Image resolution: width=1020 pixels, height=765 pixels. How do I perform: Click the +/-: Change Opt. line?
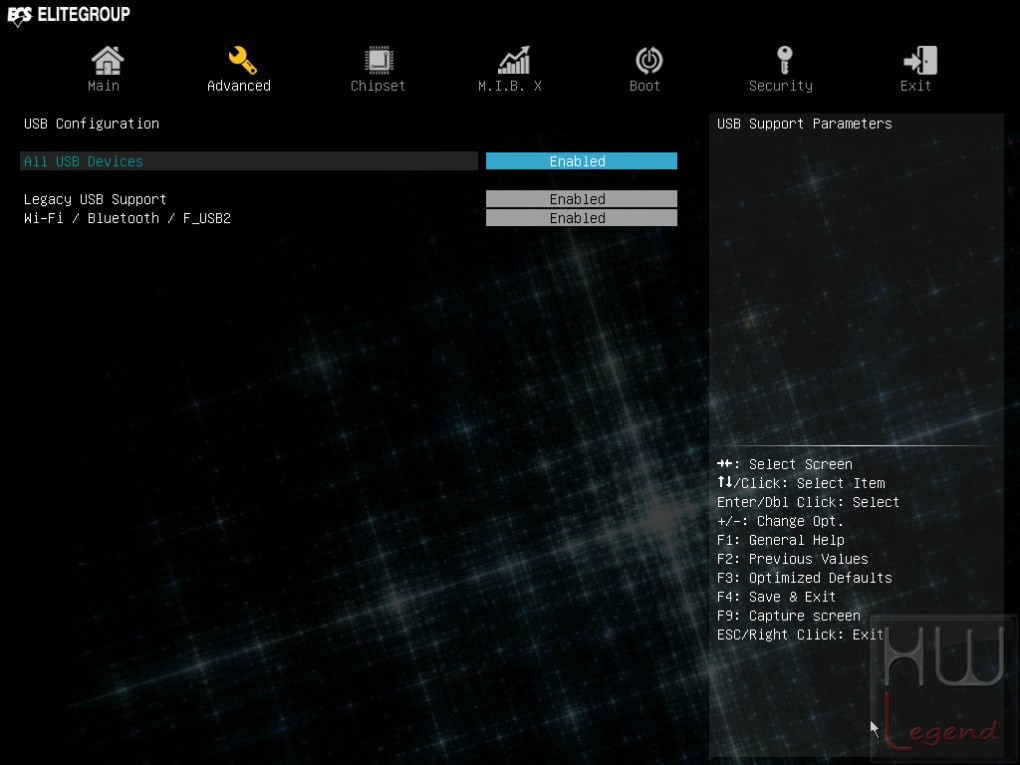coord(780,521)
